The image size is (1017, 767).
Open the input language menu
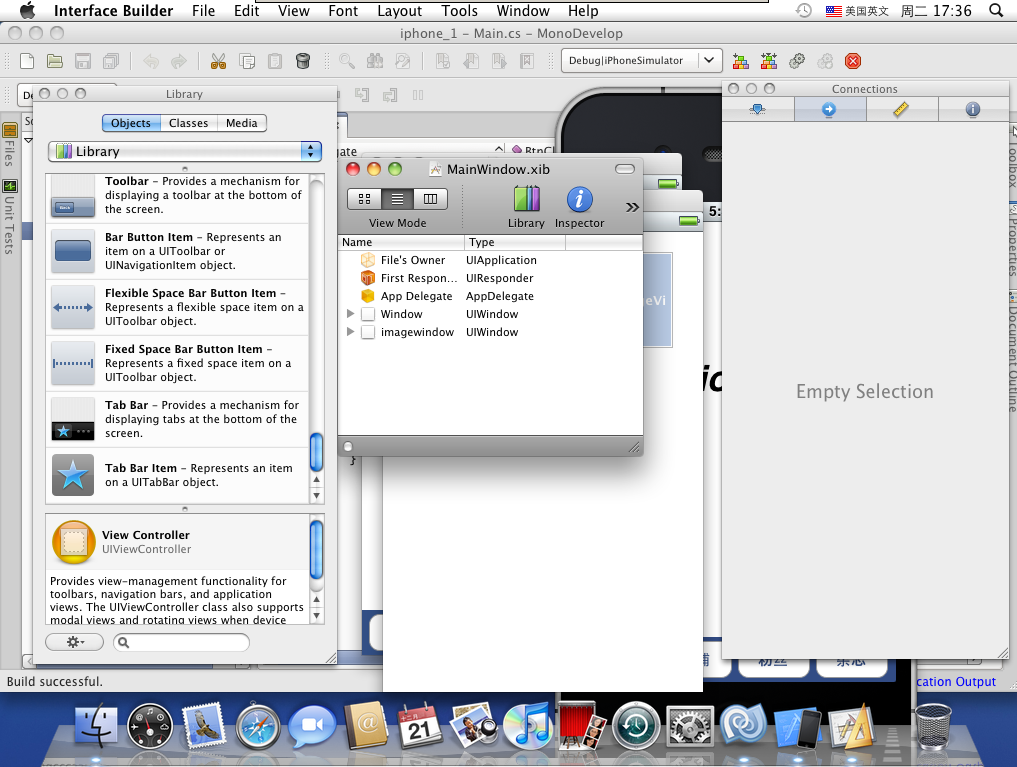(857, 10)
